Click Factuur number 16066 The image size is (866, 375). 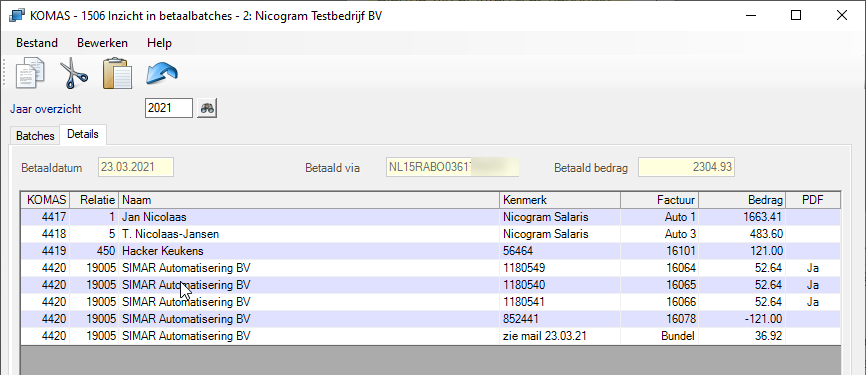(x=681, y=303)
